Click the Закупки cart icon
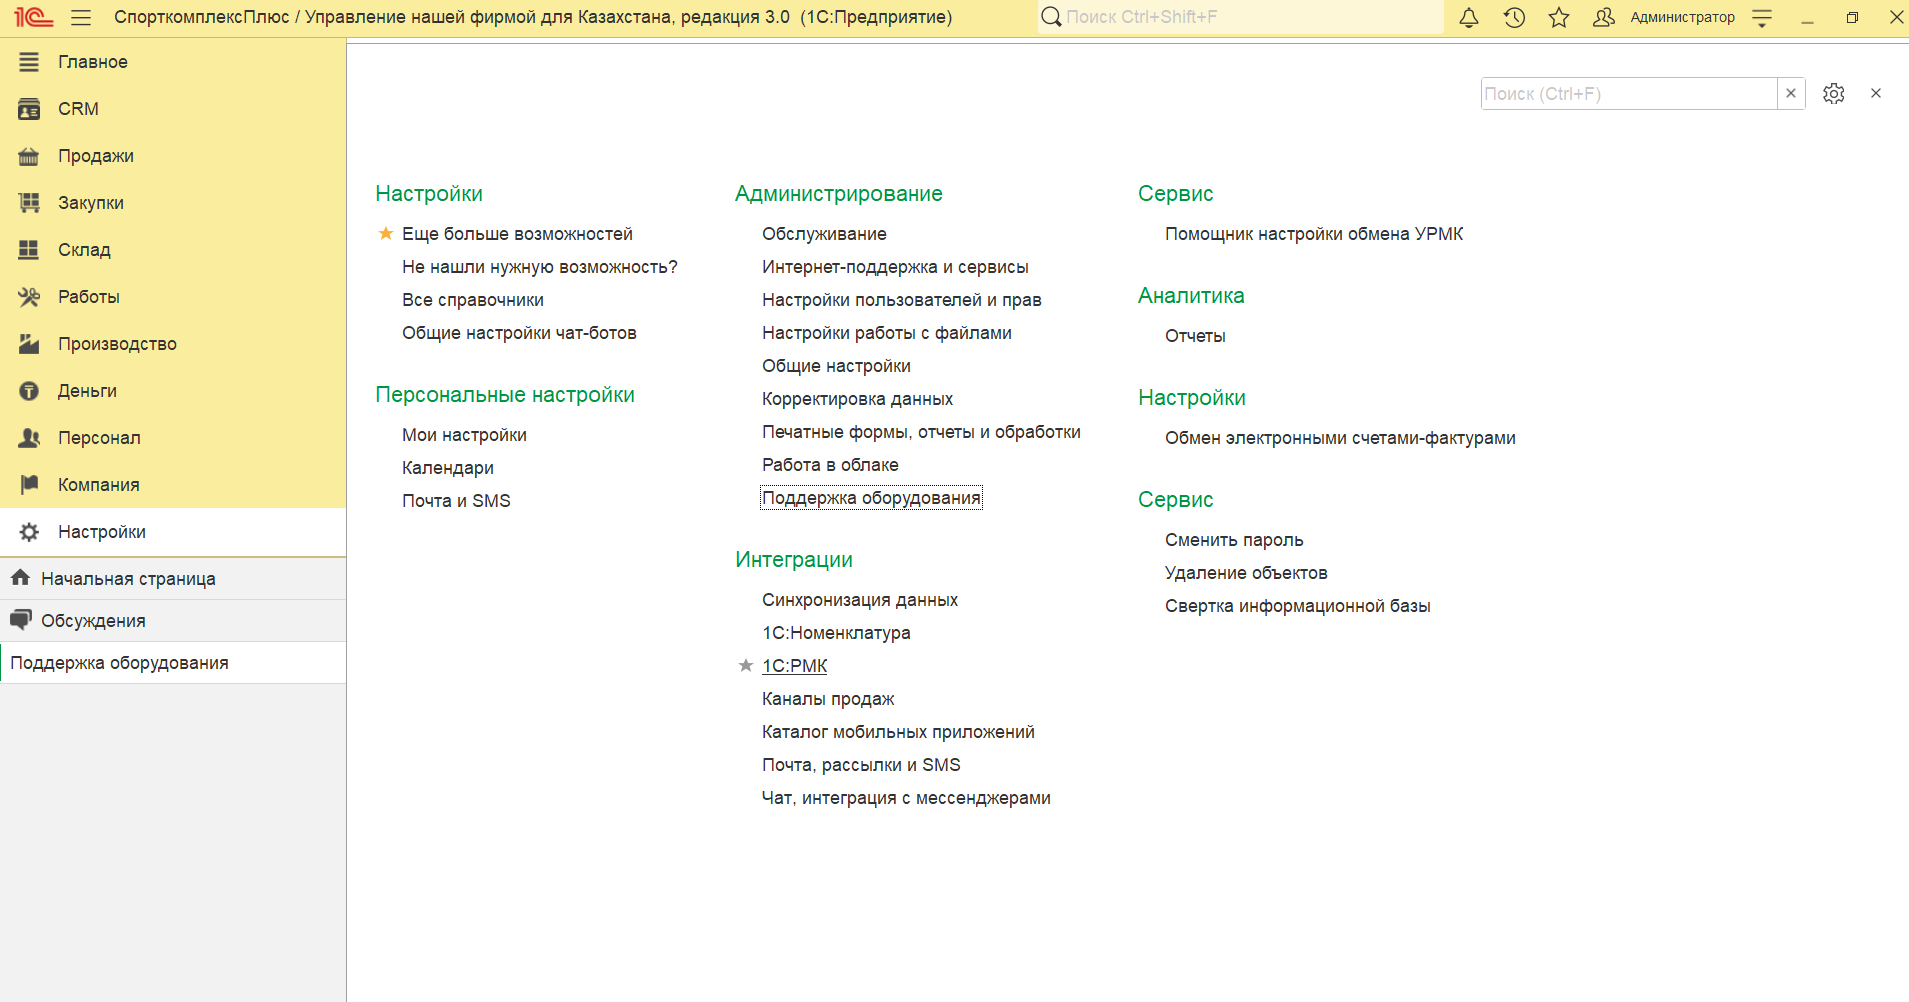The height and width of the screenshot is (1002, 1909). pos(29,203)
